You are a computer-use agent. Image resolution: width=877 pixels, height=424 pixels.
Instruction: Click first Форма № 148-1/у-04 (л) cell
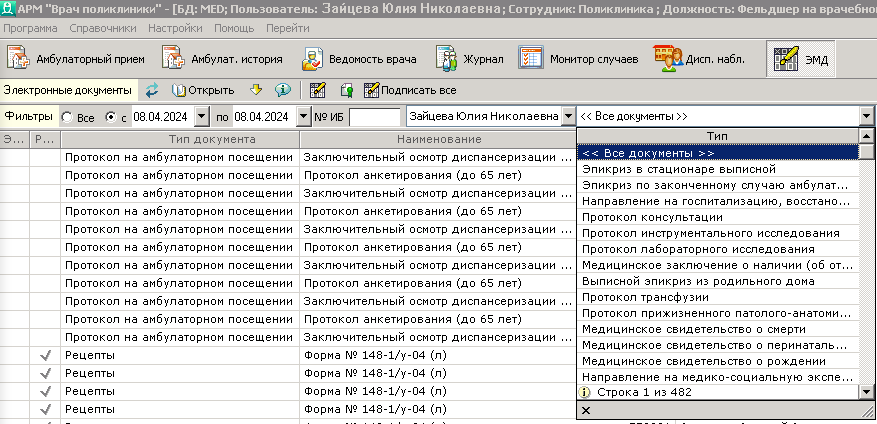pos(438,355)
